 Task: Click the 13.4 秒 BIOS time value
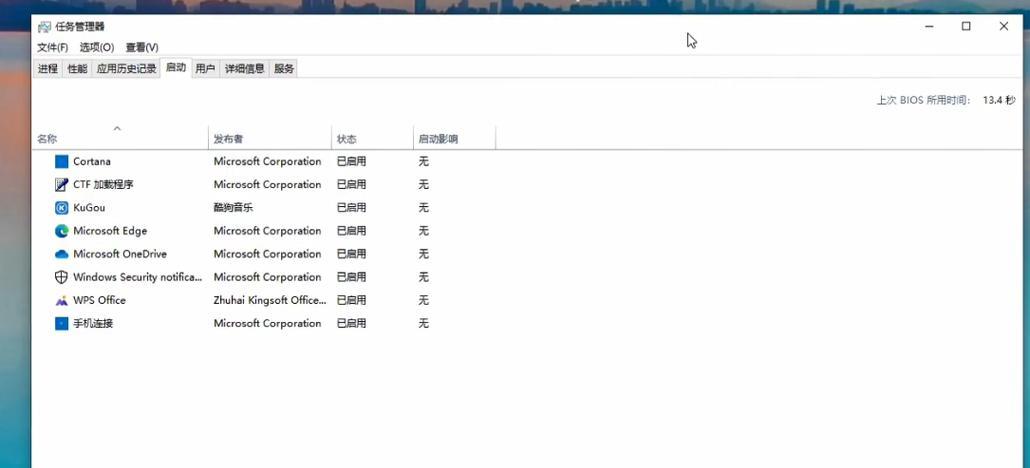click(999, 101)
